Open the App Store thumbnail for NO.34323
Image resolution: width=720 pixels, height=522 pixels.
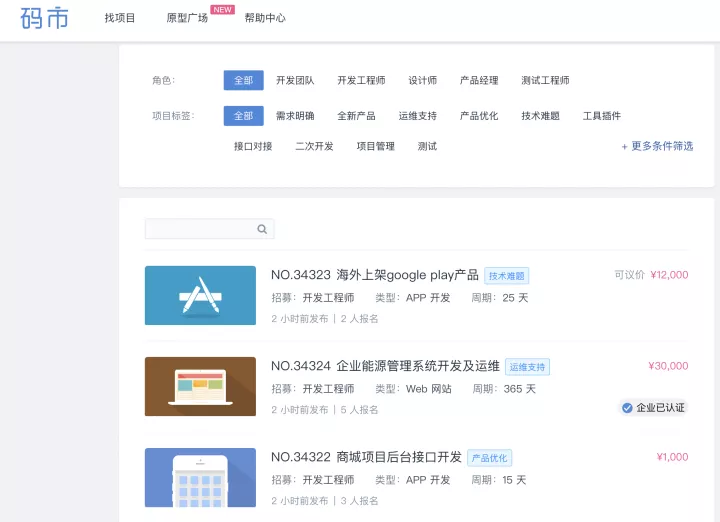point(200,295)
